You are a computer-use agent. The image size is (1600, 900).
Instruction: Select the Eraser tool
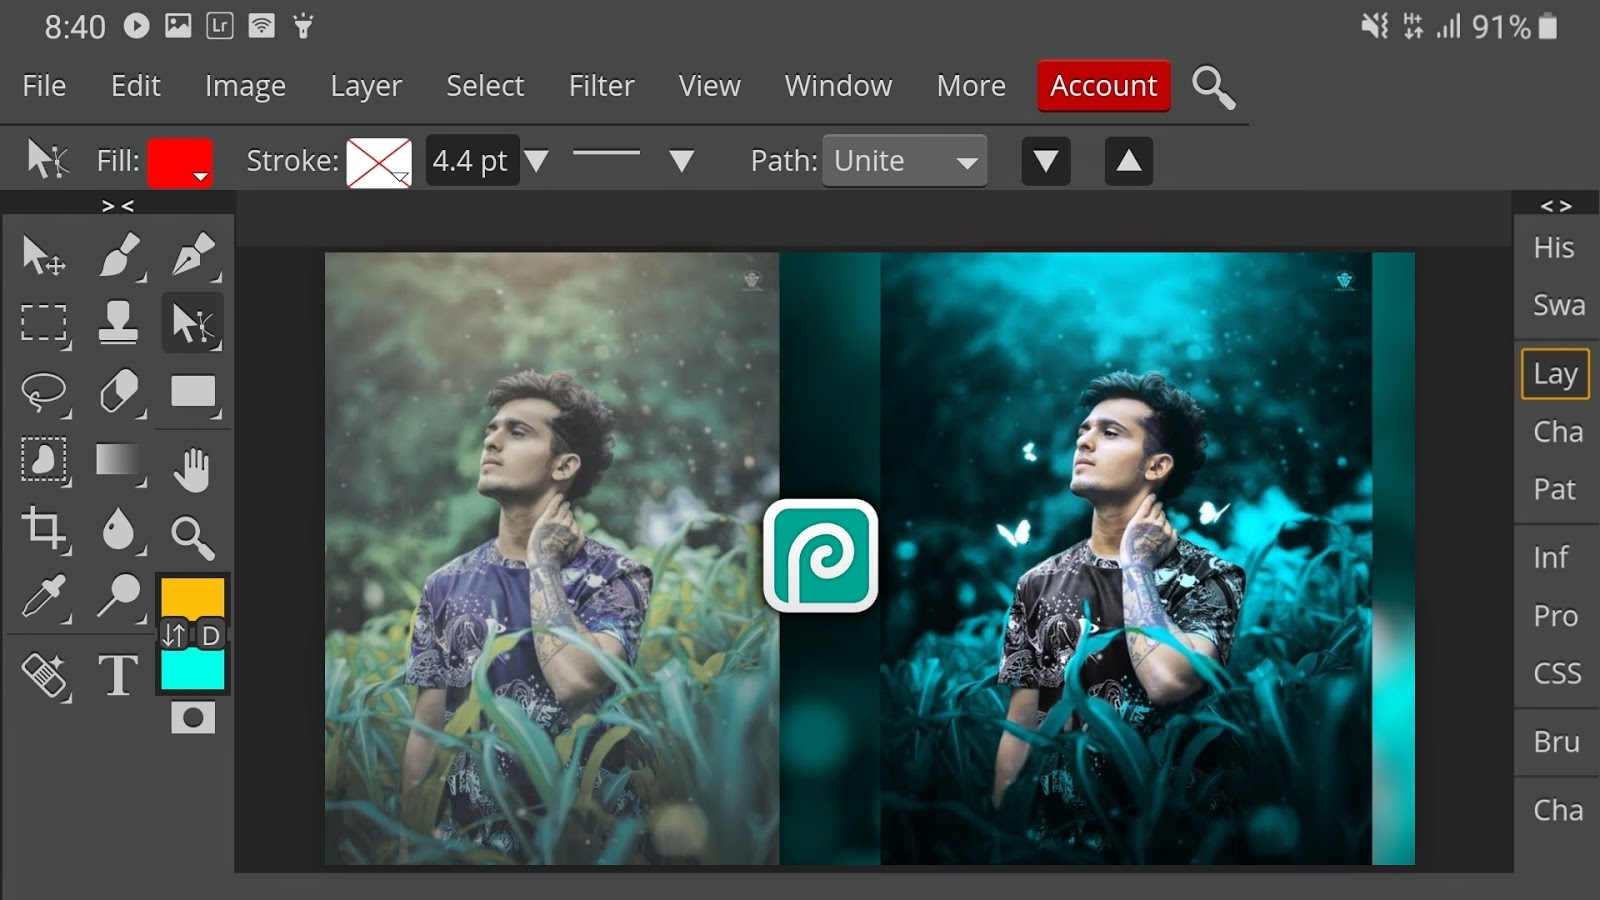click(x=120, y=392)
